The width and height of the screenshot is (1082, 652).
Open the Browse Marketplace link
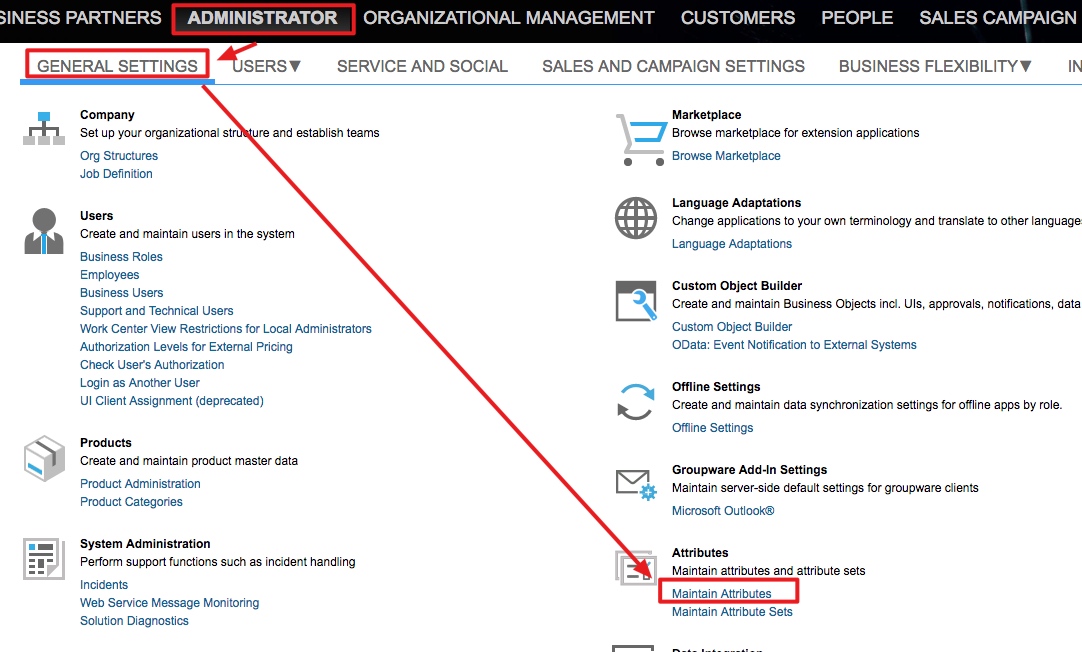tap(726, 156)
